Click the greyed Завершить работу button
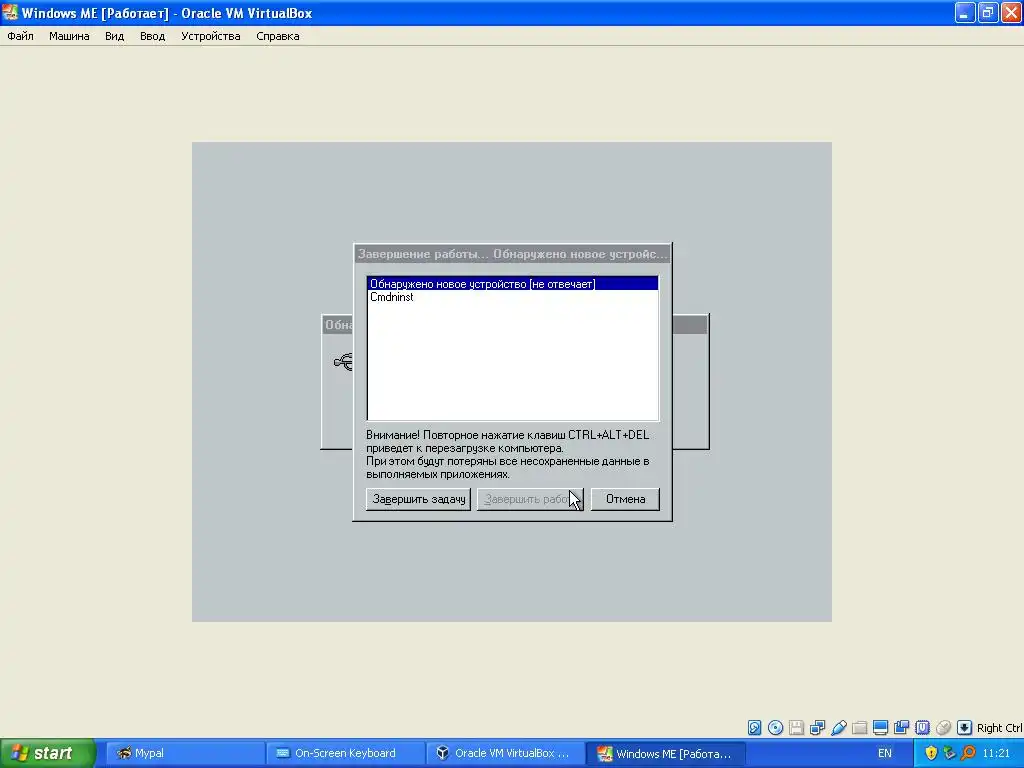1024x768 pixels. pyautogui.click(x=530, y=499)
